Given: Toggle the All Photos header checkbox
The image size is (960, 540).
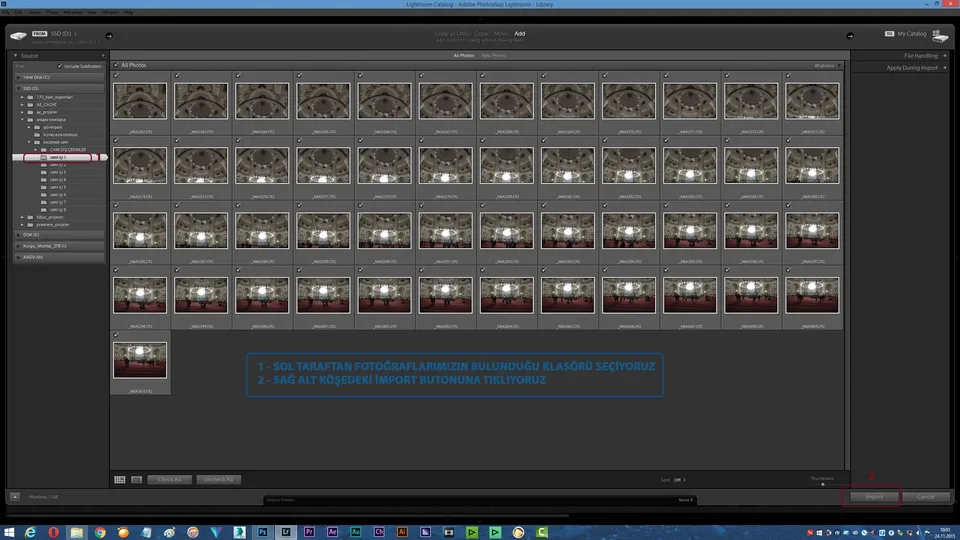Looking at the screenshot, I should click(116, 65).
